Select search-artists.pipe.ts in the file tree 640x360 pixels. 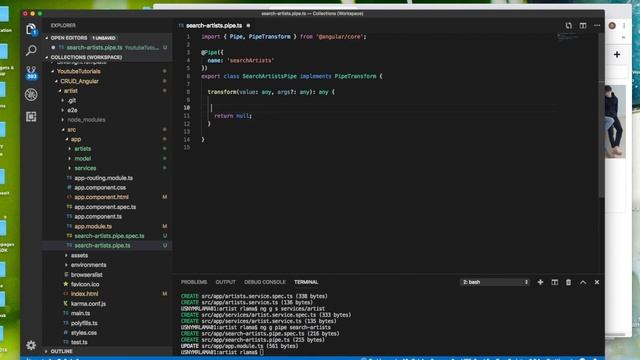[108, 246]
